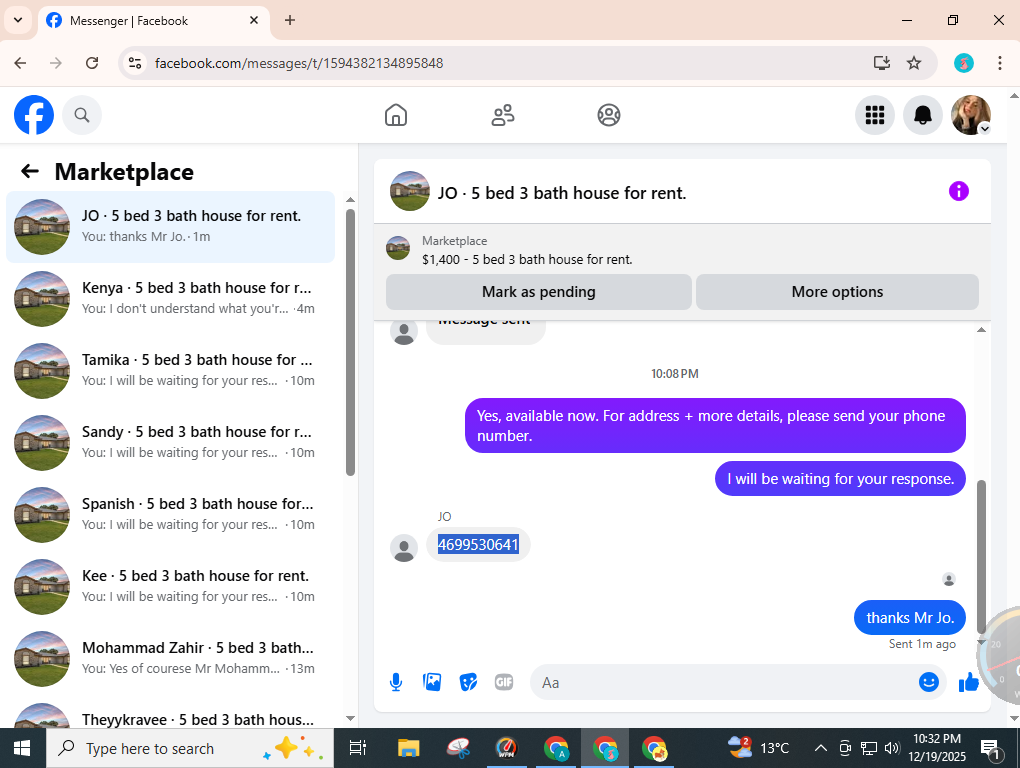The height and width of the screenshot is (768, 1020).
Task: Open Spanish conversation in the list
Action: [x=170, y=515]
